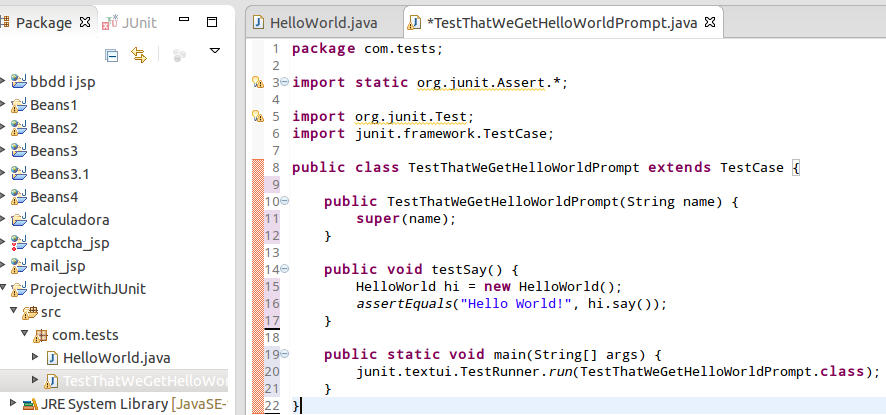This screenshot has width=886, height=415.
Task: Click the Collapse All icon in Package Explorer
Action: pos(112,56)
